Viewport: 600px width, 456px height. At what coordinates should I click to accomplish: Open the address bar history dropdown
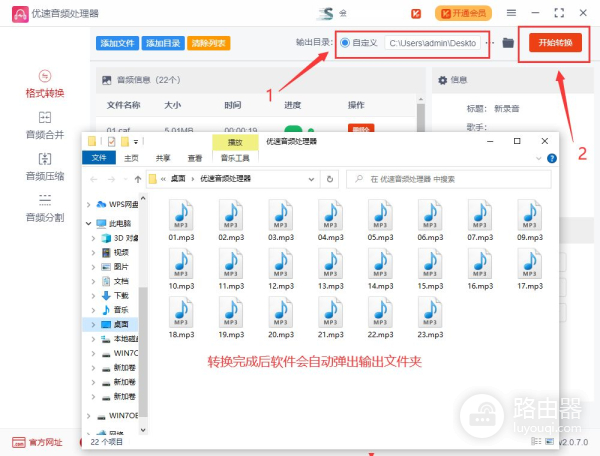coord(311,179)
